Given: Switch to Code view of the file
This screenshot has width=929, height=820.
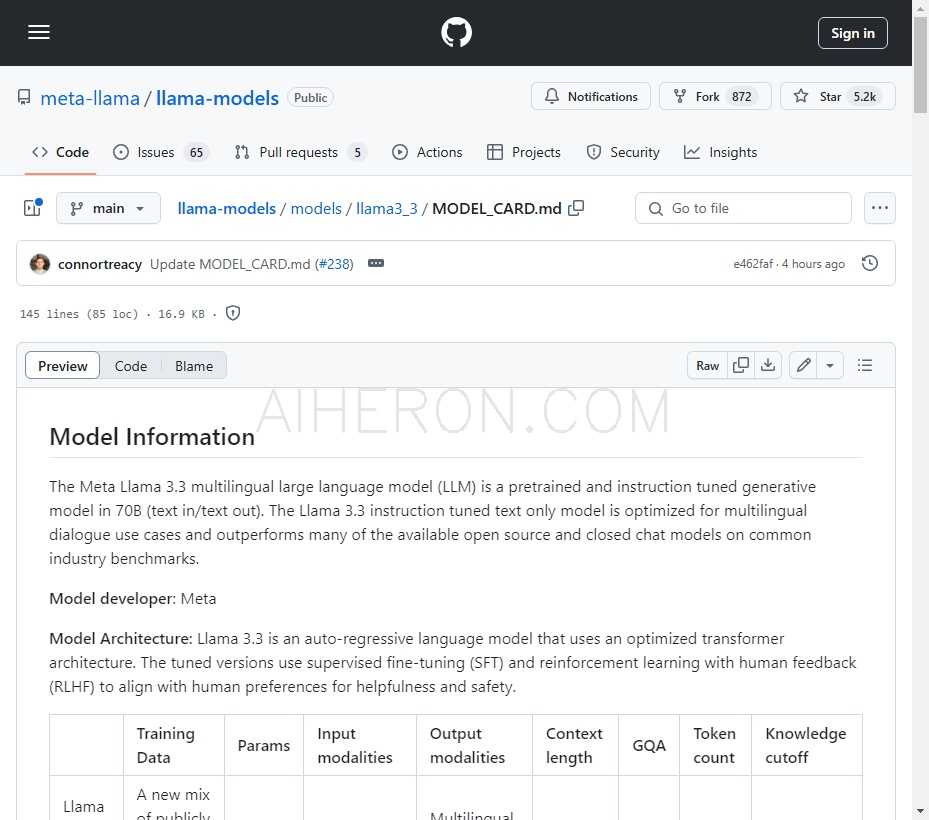Looking at the screenshot, I should coord(130,366).
